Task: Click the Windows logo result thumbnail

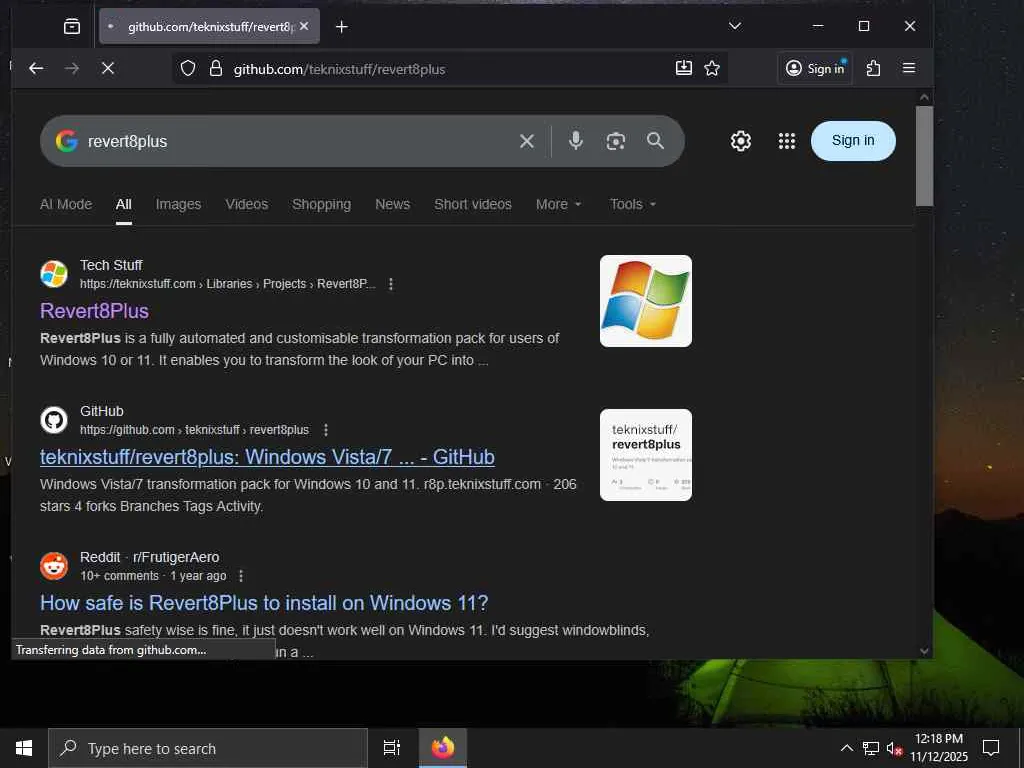Action: pyautogui.click(x=646, y=301)
